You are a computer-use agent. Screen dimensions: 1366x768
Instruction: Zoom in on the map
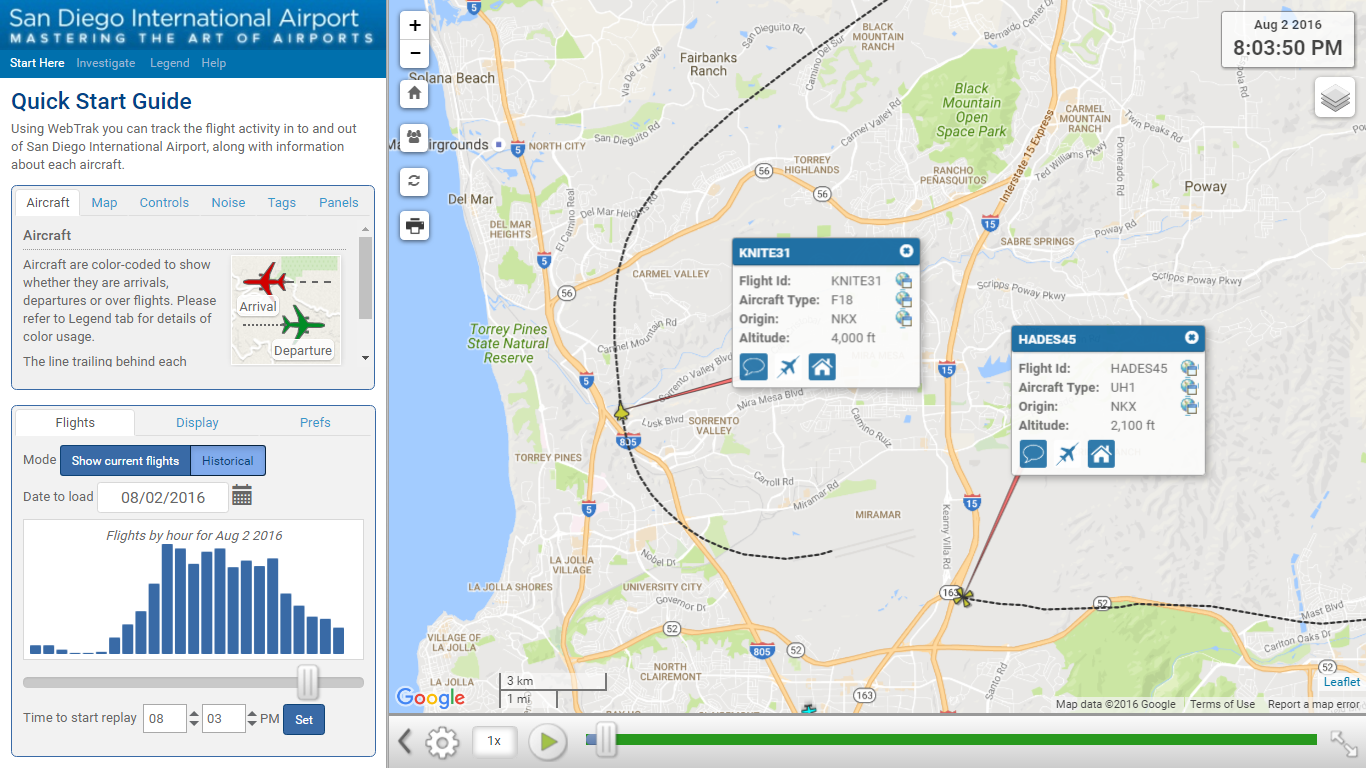click(415, 26)
